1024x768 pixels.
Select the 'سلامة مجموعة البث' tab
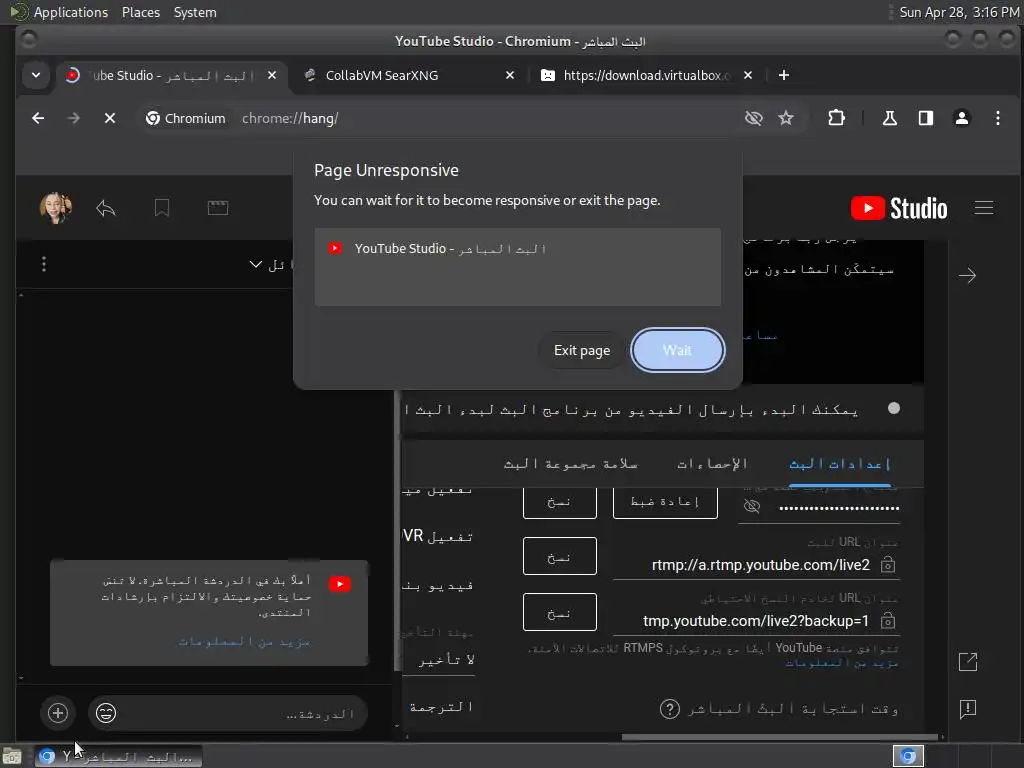tap(571, 464)
